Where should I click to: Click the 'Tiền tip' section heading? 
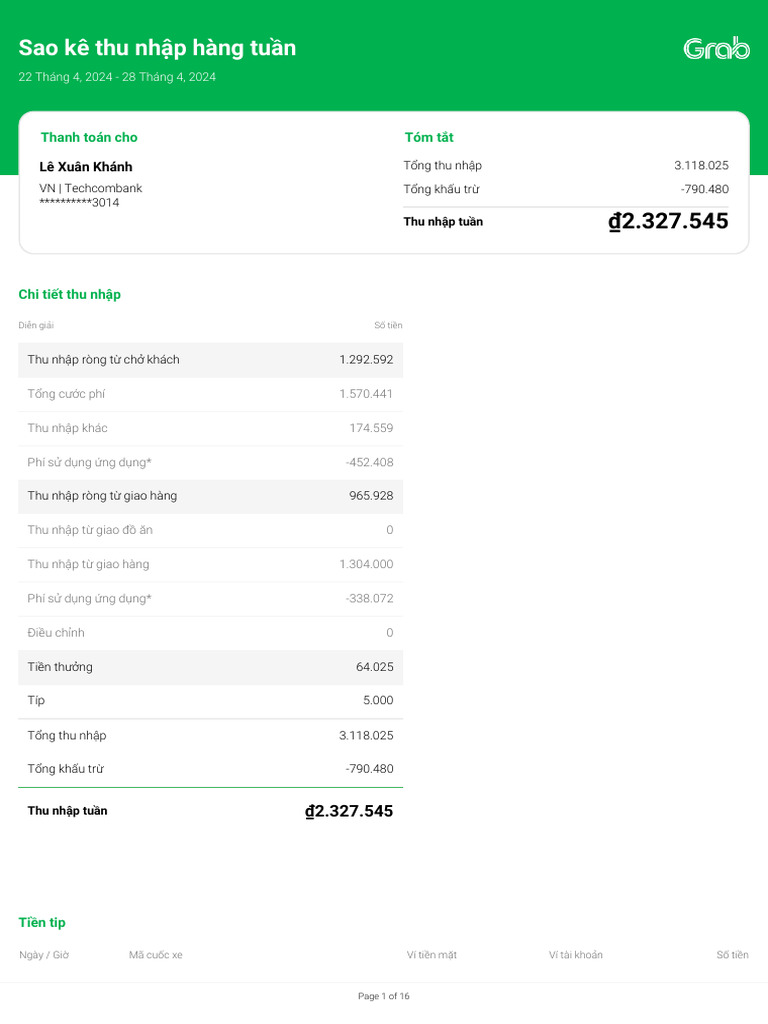click(42, 922)
